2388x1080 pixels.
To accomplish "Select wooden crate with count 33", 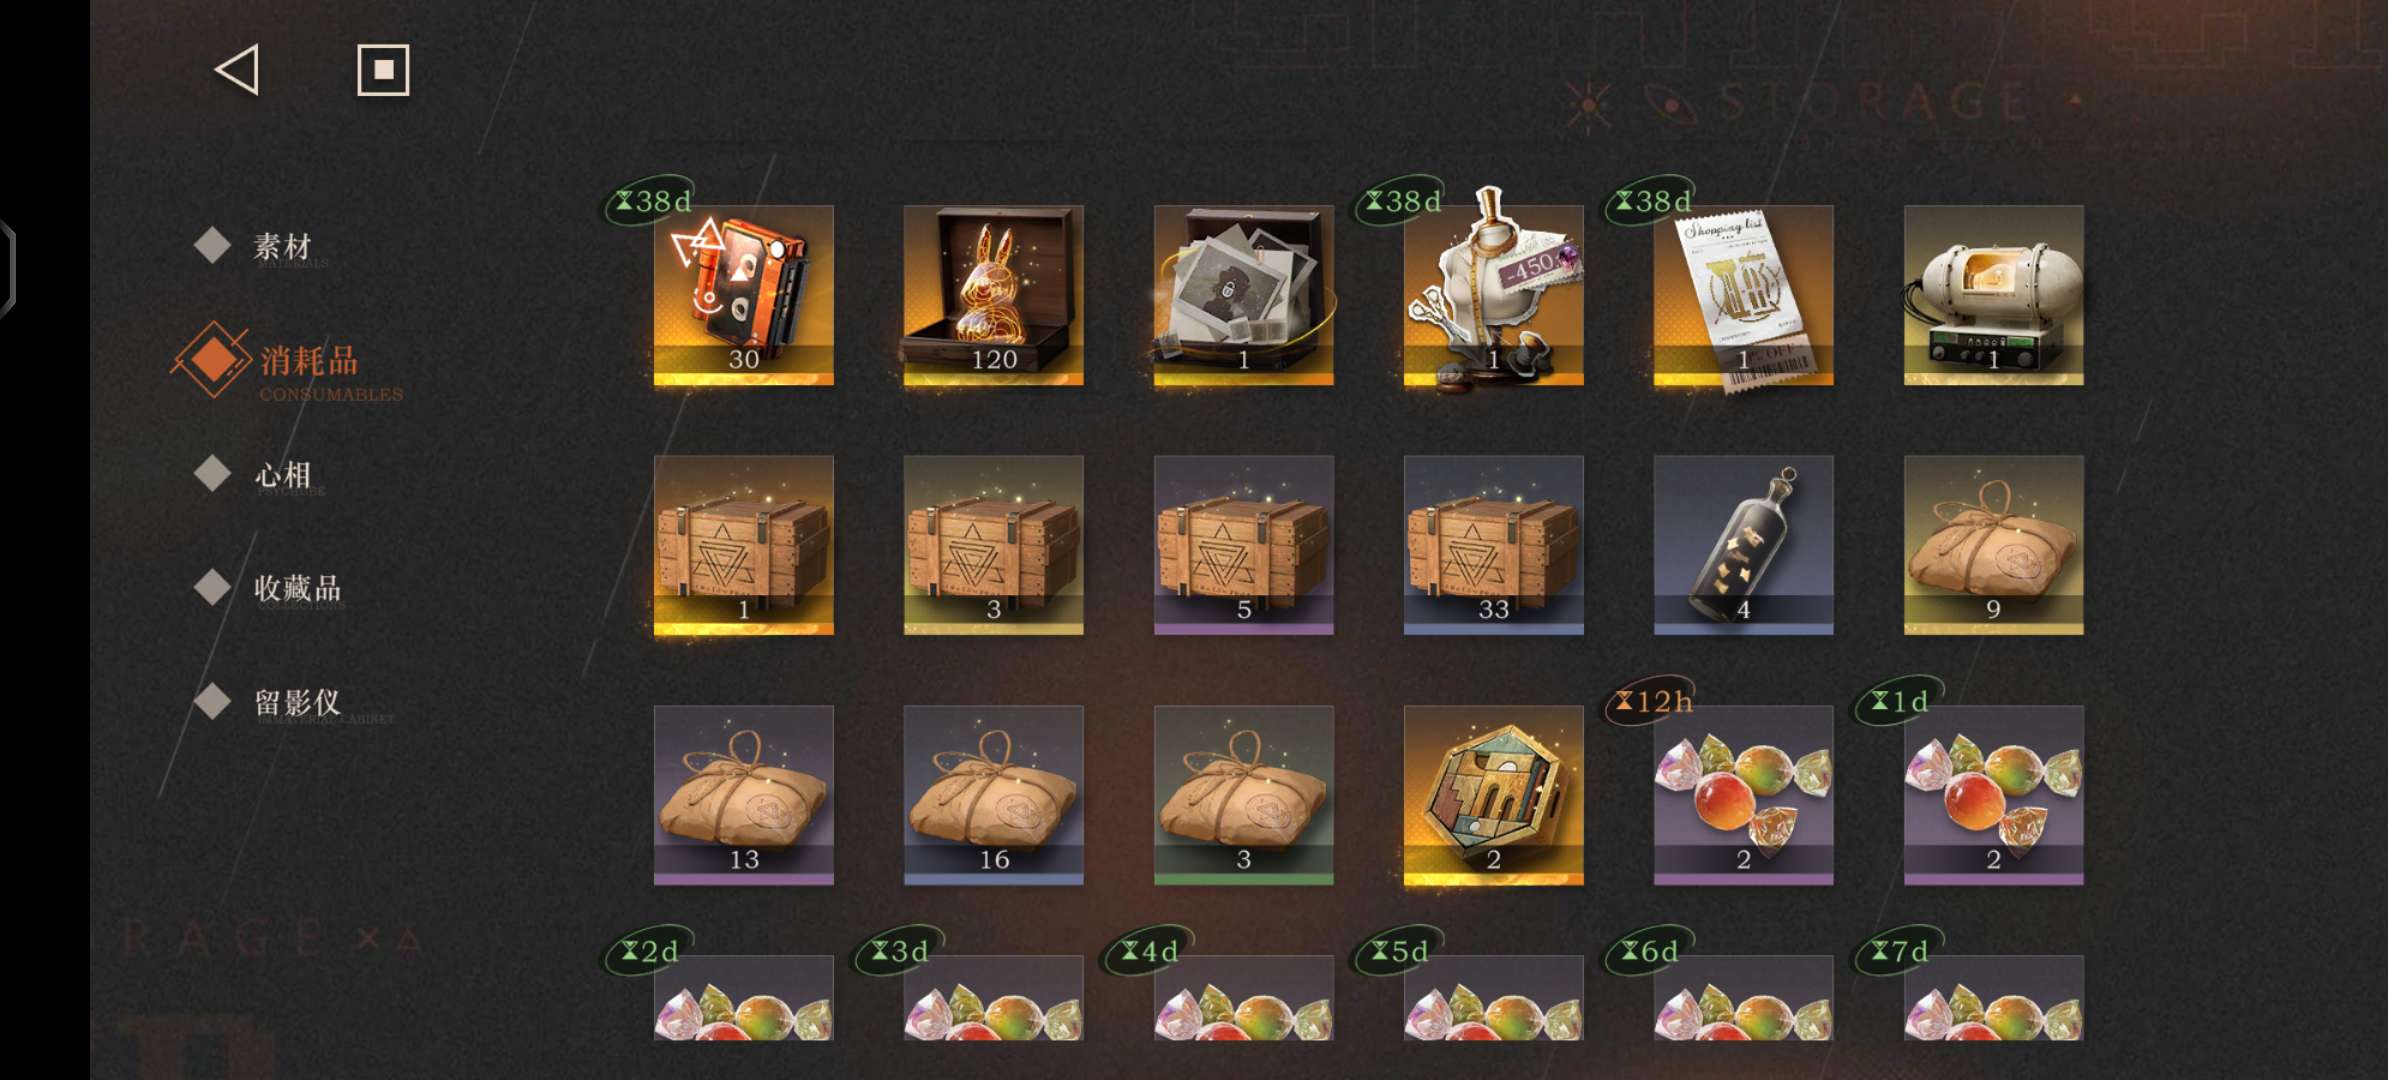I will [x=1493, y=545].
